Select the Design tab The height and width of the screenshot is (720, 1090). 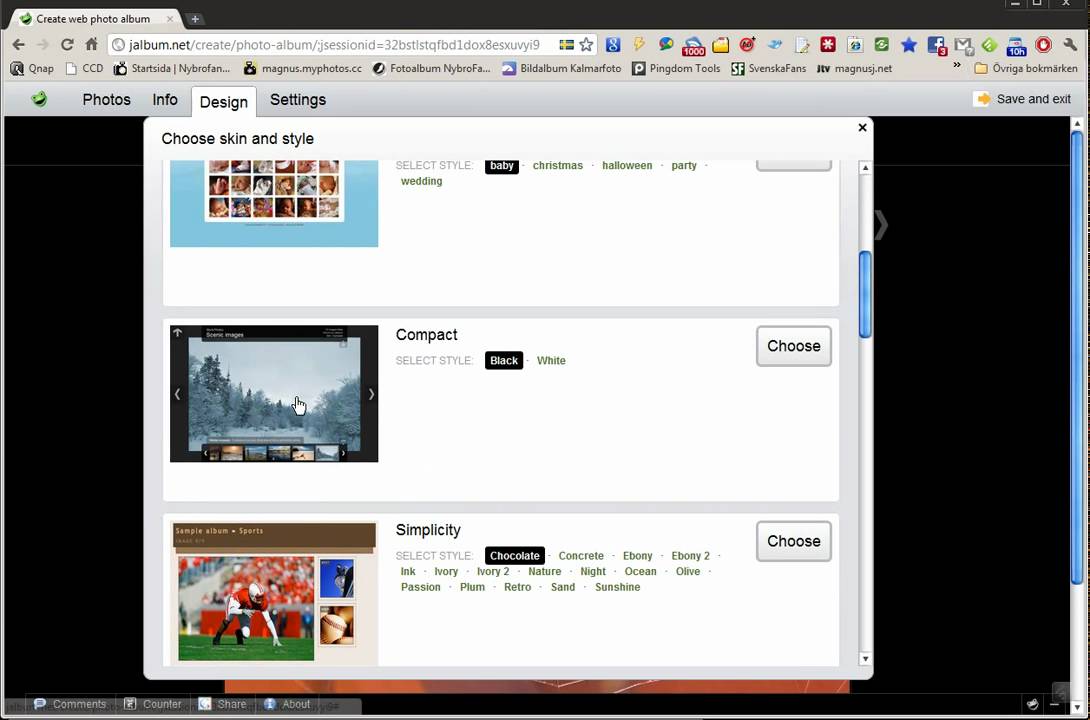pos(224,101)
